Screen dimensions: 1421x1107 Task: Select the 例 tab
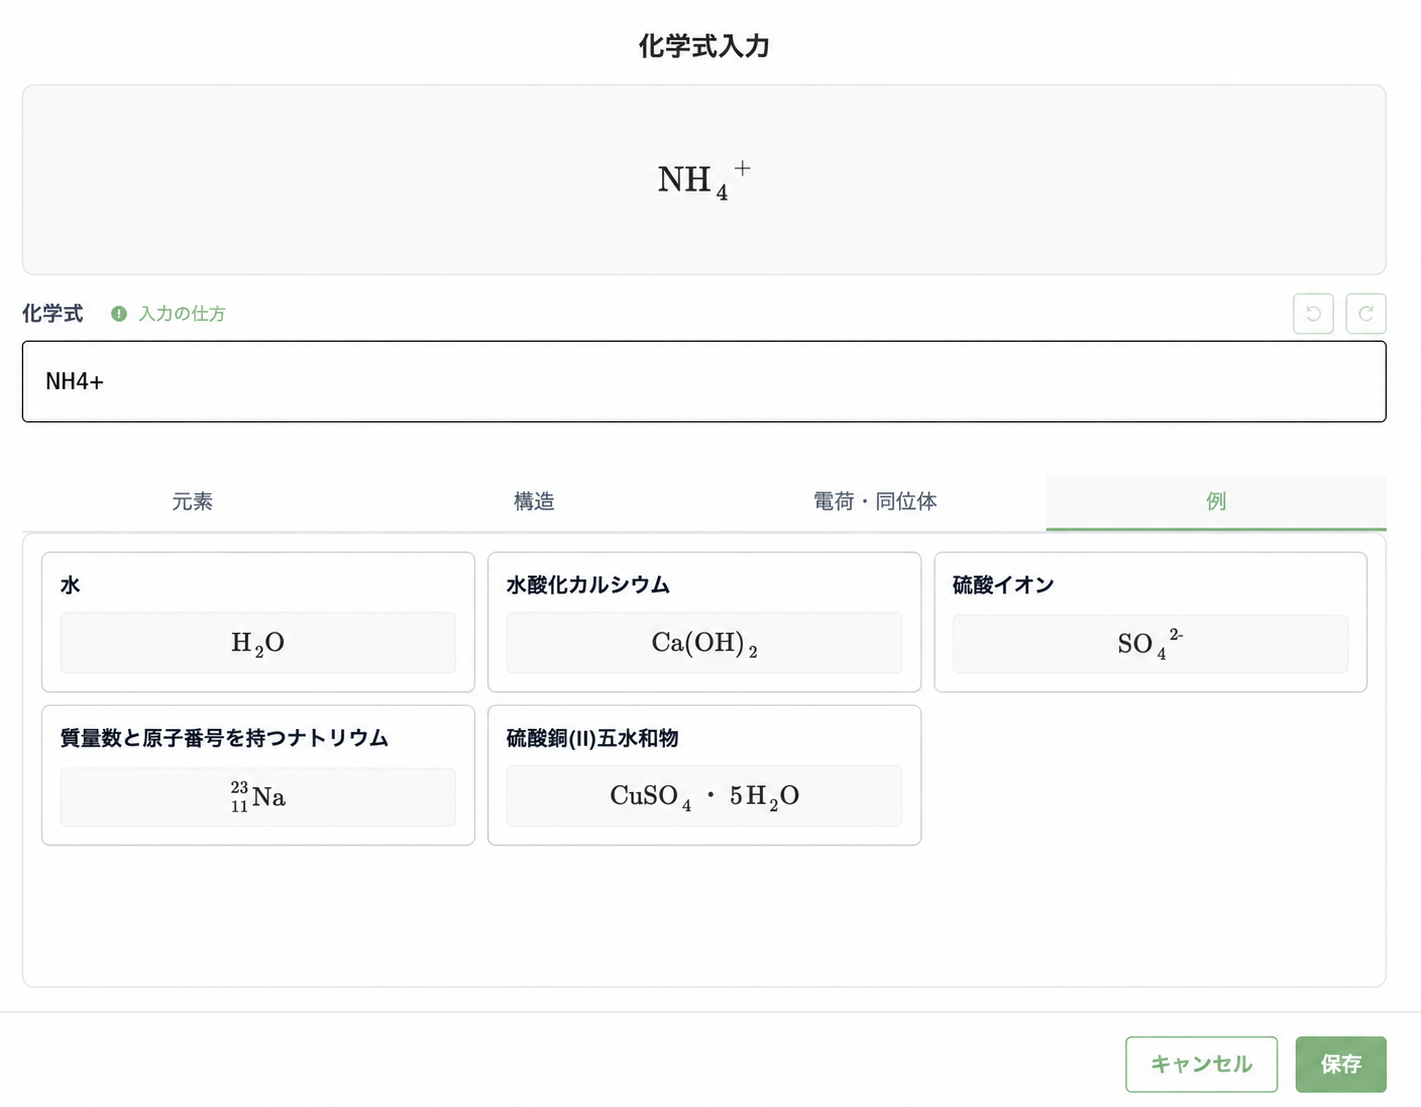[x=1216, y=502]
